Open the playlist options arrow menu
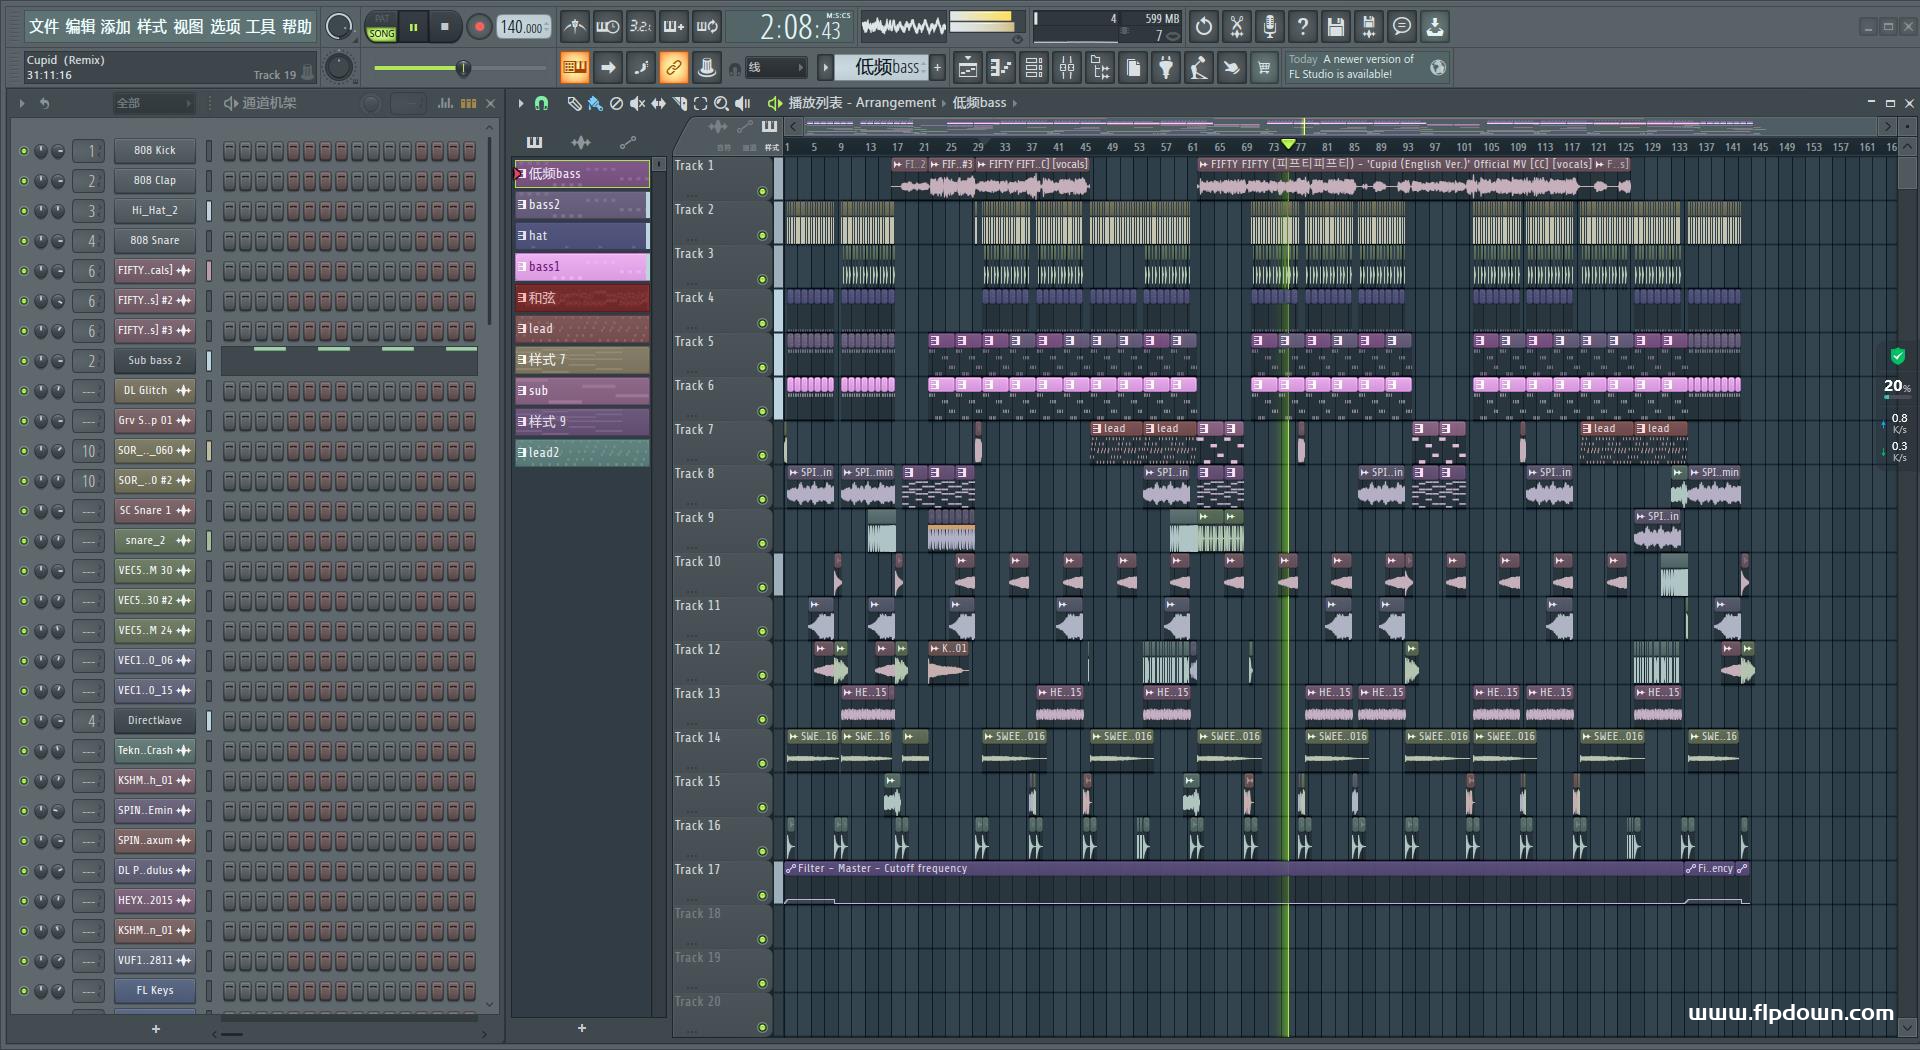This screenshot has height=1050, width=1920. (x=521, y=103)
